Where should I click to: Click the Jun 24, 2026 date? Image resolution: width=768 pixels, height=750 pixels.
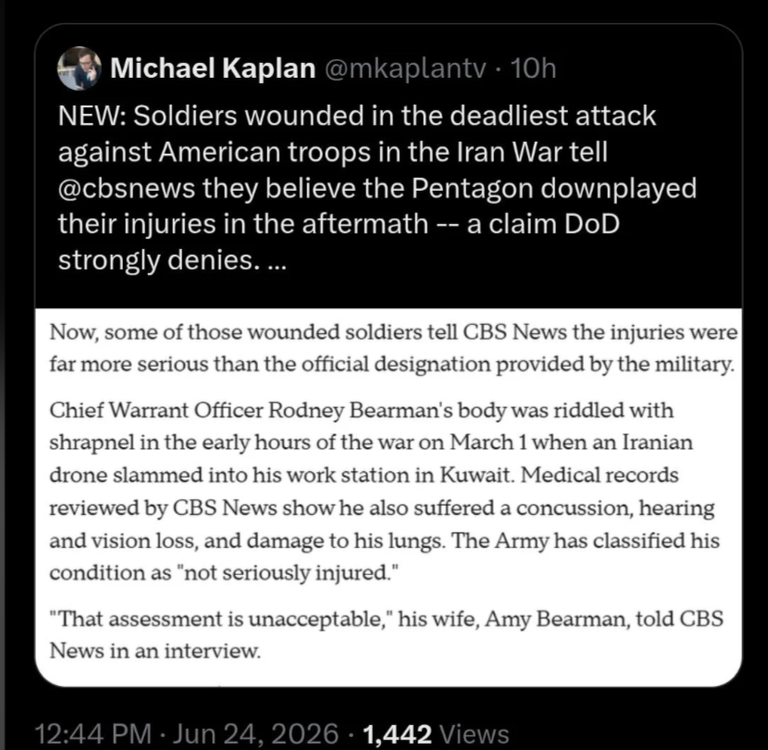[256, 734]
